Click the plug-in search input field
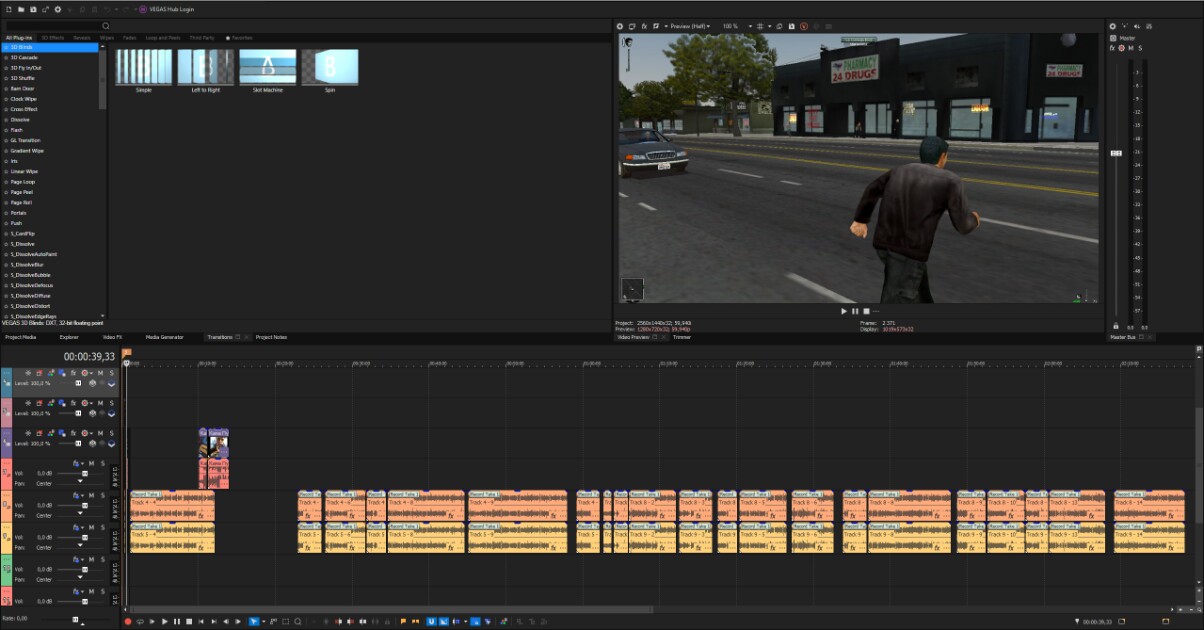1204x630 pixels. click(52, 25)
